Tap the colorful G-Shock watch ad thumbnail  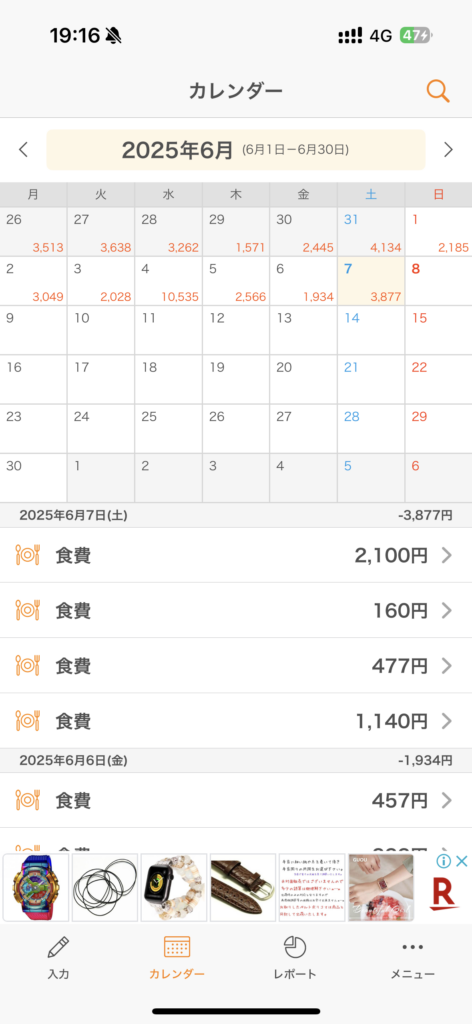tap(35, 888)
